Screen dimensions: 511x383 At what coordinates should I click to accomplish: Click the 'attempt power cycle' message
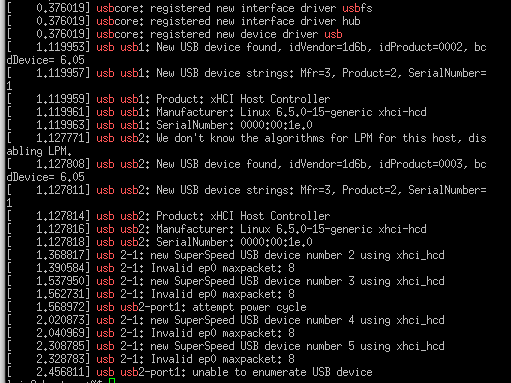coord(249,307)
